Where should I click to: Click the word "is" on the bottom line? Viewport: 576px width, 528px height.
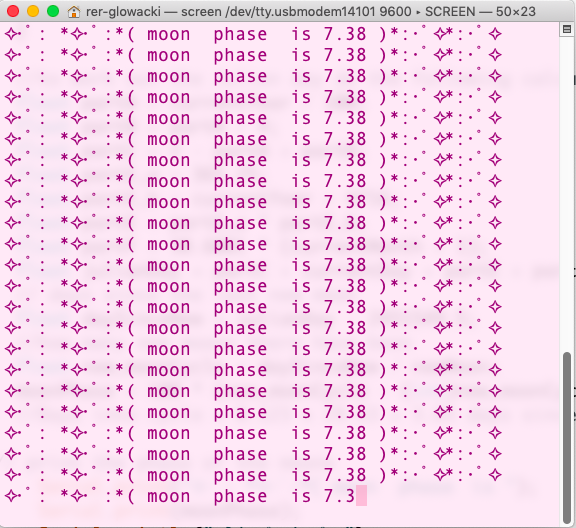click(301, 496)
